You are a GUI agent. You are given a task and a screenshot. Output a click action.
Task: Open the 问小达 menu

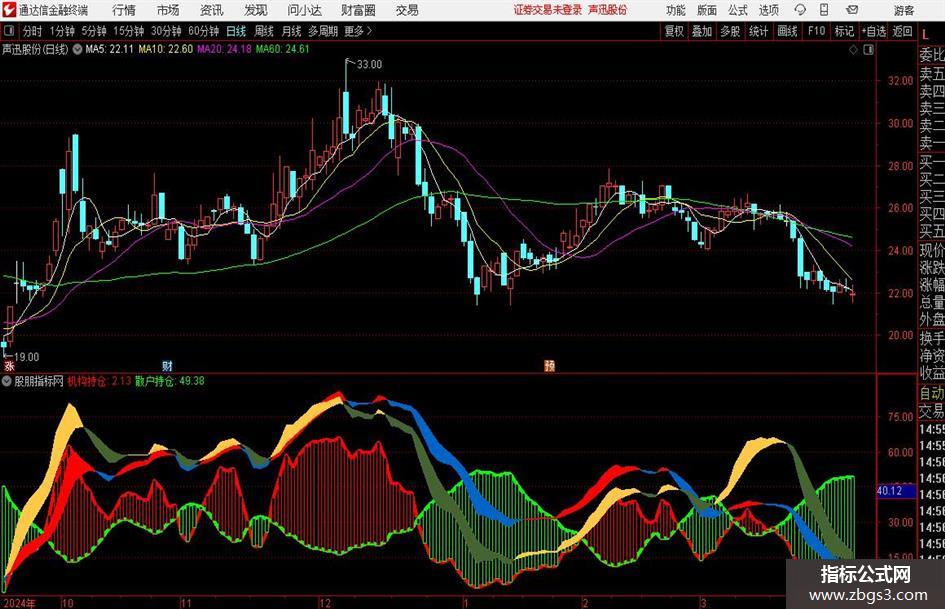304,10
